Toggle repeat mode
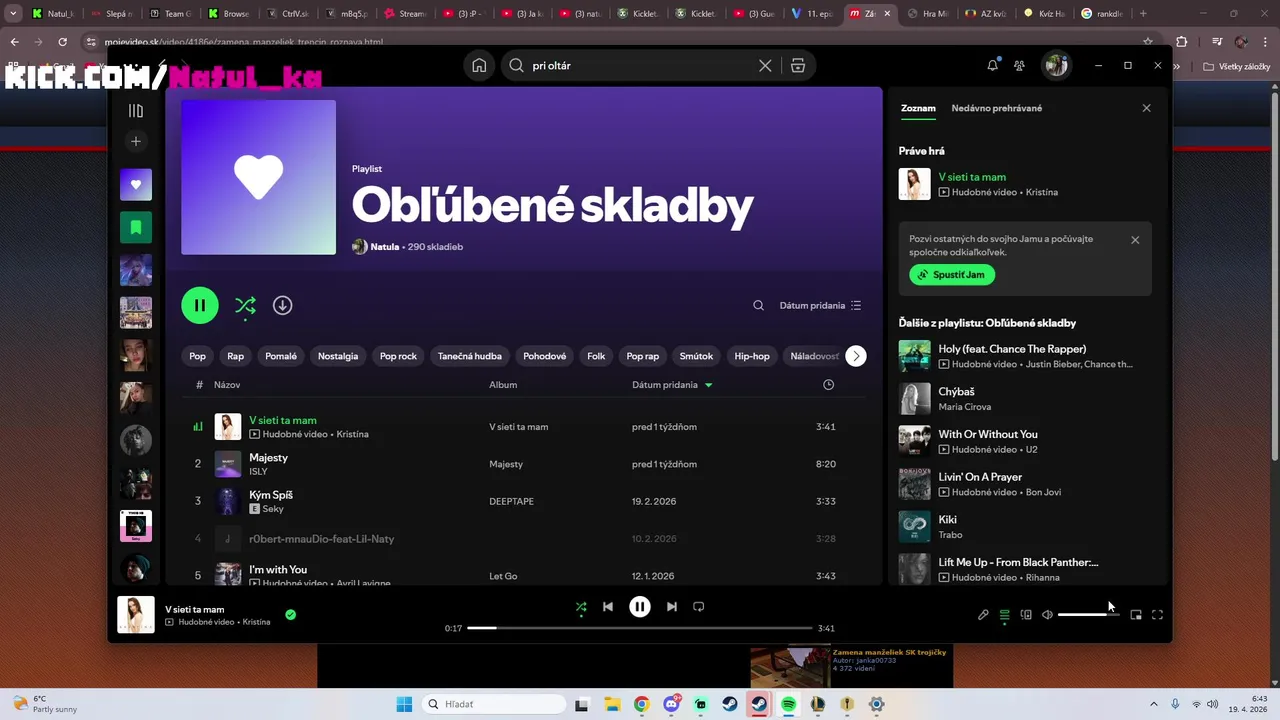Viewport: 1280px width, 720px height. click(699, 606)
